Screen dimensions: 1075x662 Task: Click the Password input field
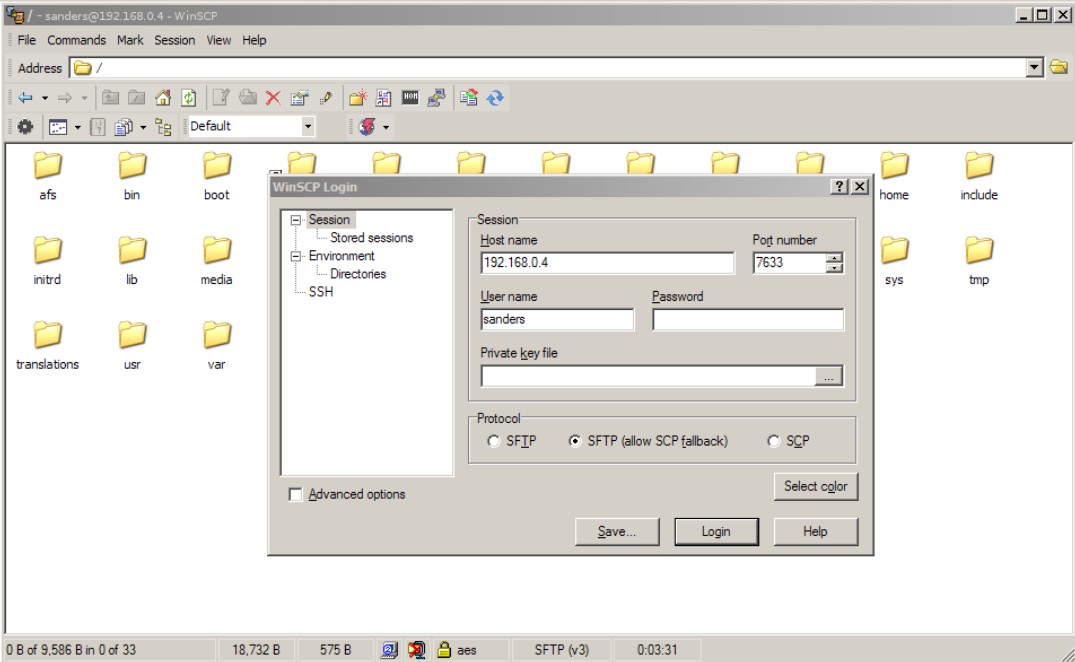(x=748, y=319)
